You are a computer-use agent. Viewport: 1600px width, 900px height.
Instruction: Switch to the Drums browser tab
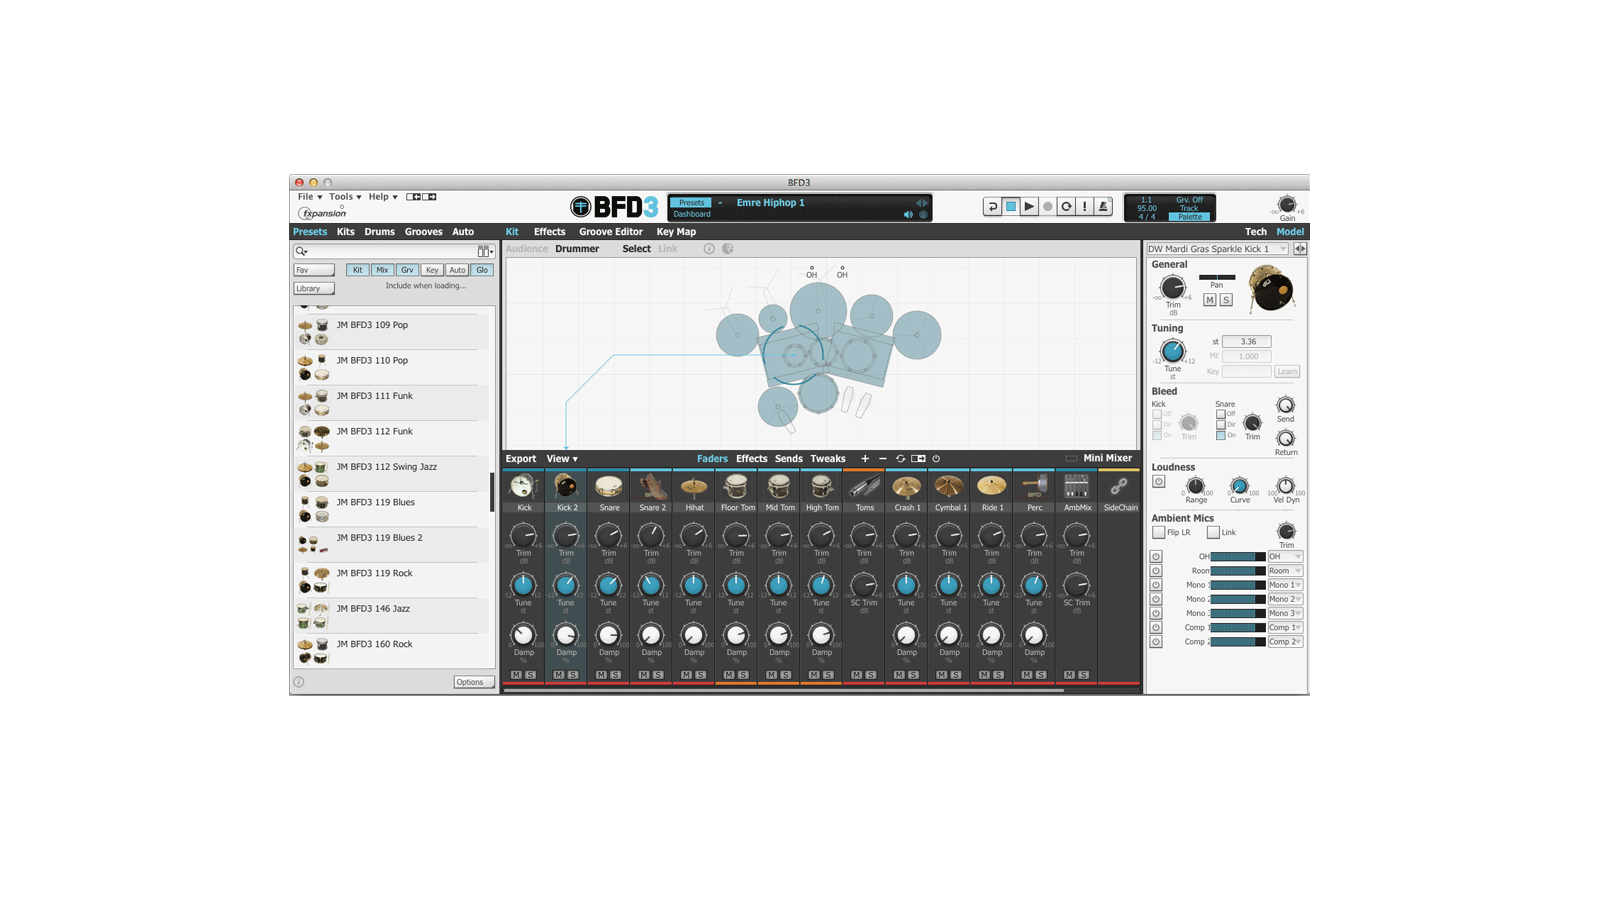point(379,232)
